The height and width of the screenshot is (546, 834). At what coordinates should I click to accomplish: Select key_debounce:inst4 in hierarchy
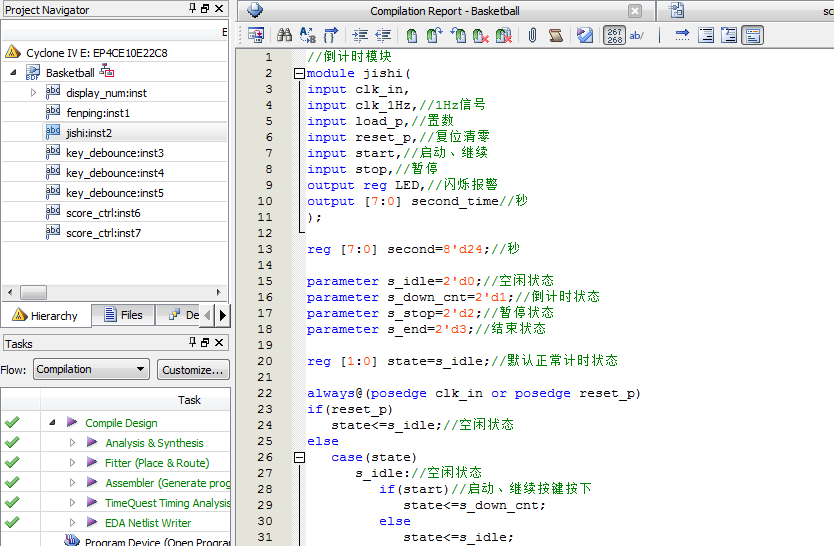(x=115, y=173)
